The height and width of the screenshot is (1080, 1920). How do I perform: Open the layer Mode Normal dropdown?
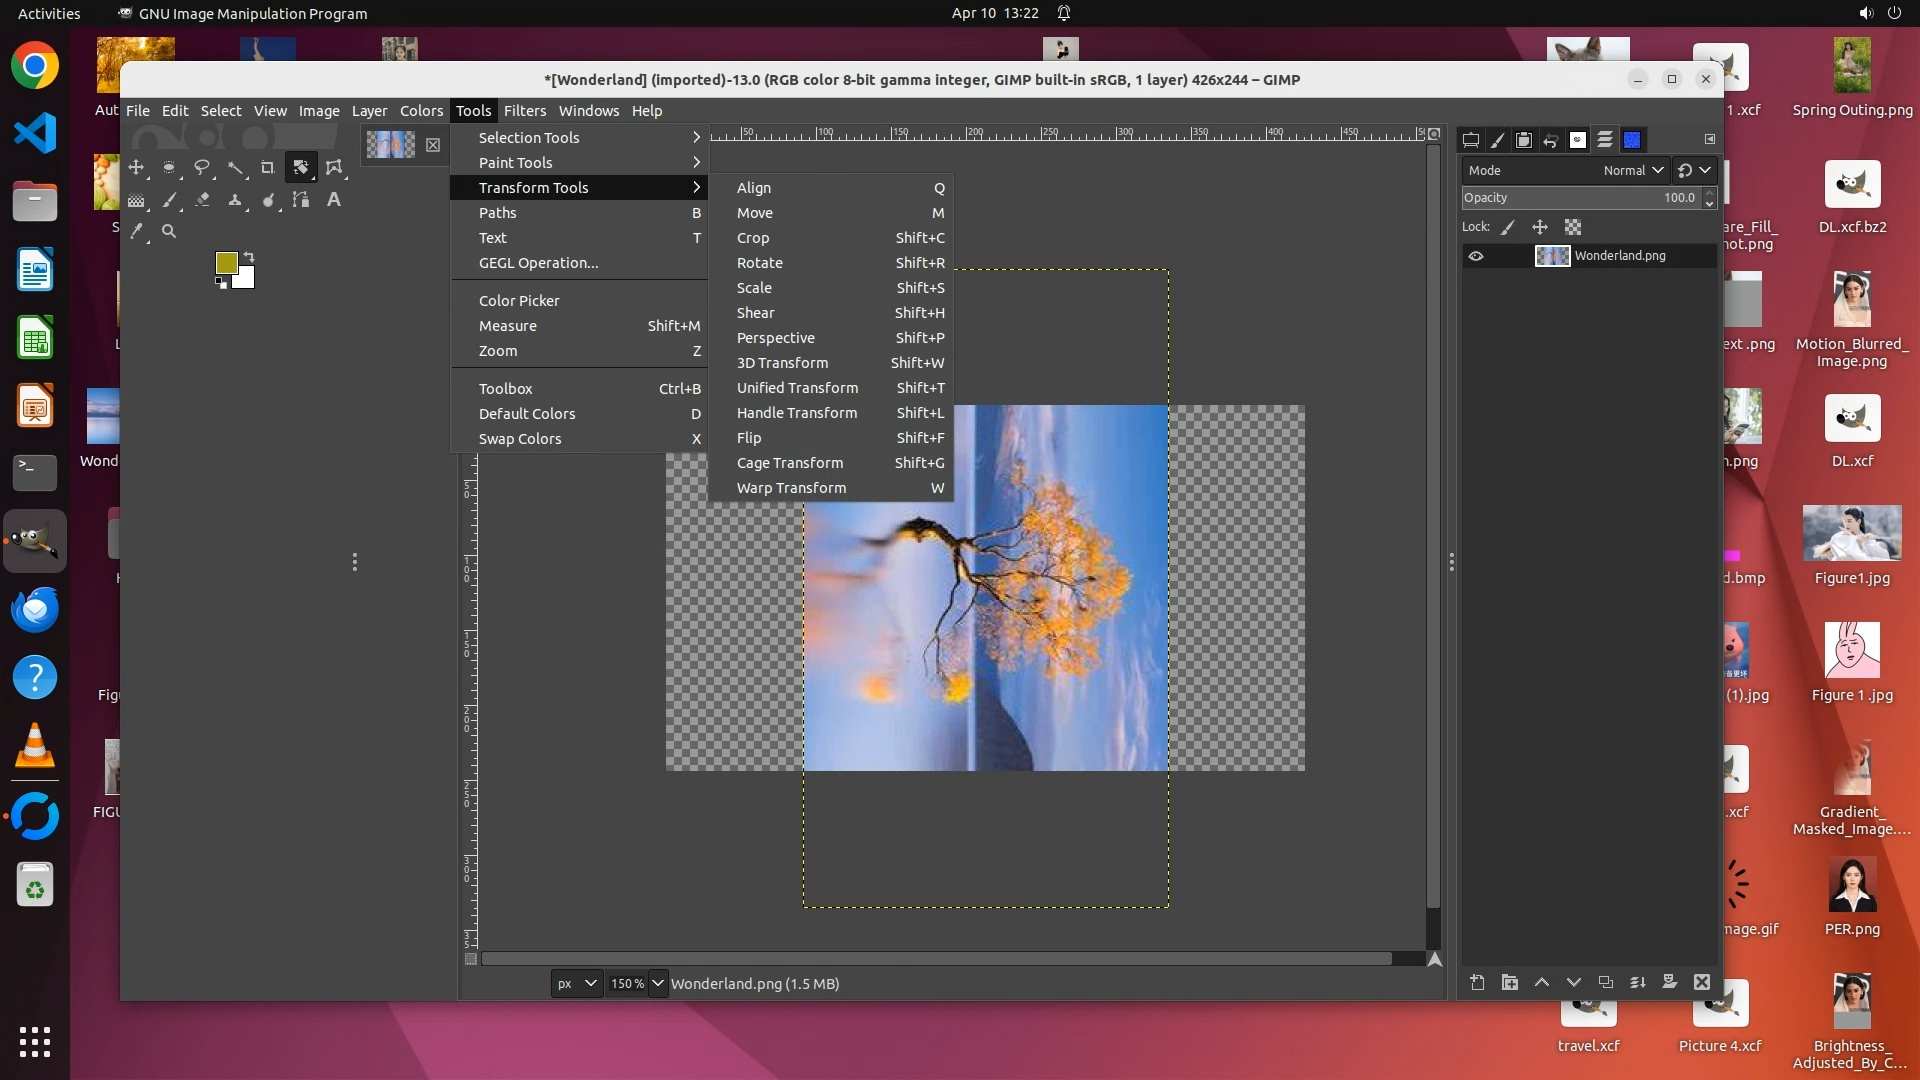point(1632,170)
